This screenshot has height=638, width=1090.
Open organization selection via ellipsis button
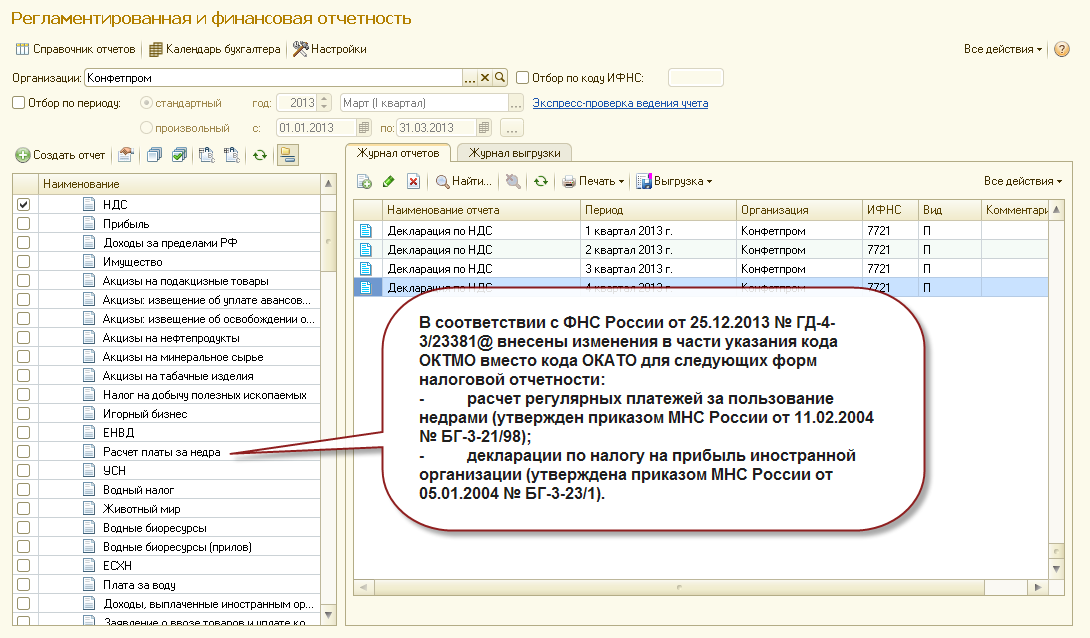point(471,78)
